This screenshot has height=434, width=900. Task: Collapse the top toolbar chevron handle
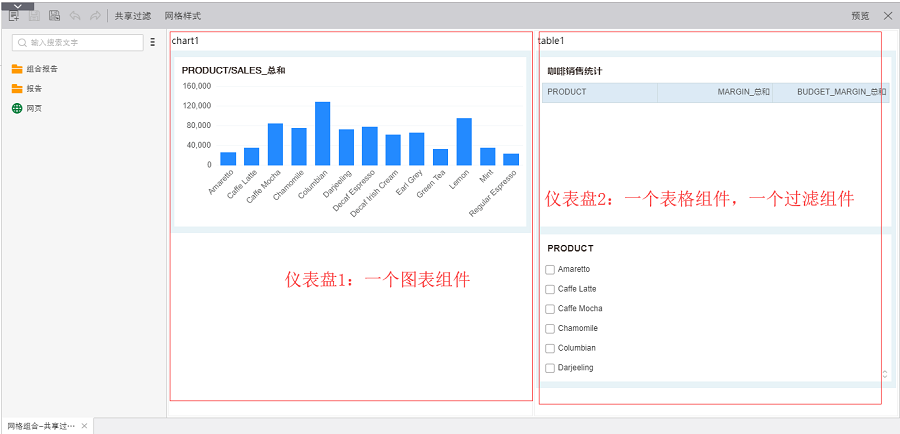[16, 5]
